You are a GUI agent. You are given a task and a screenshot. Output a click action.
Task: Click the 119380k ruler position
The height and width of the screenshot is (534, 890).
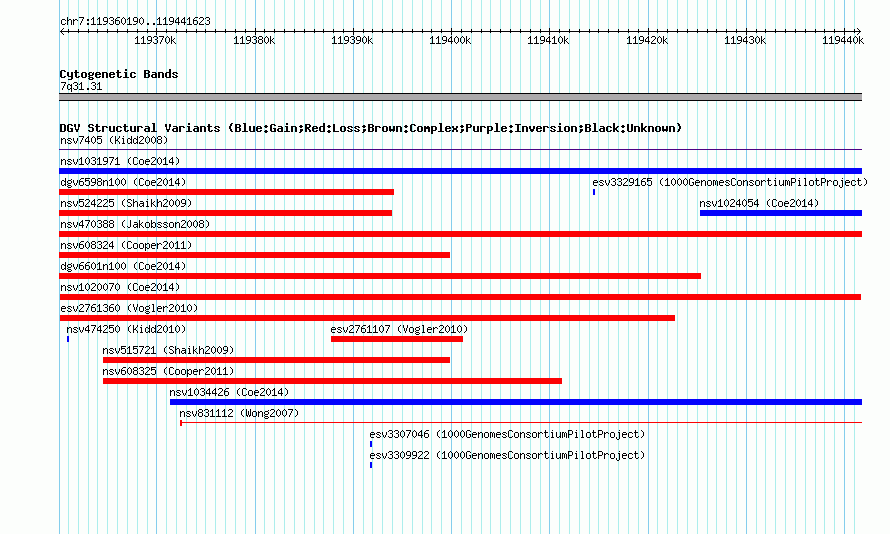pos(254,40)
